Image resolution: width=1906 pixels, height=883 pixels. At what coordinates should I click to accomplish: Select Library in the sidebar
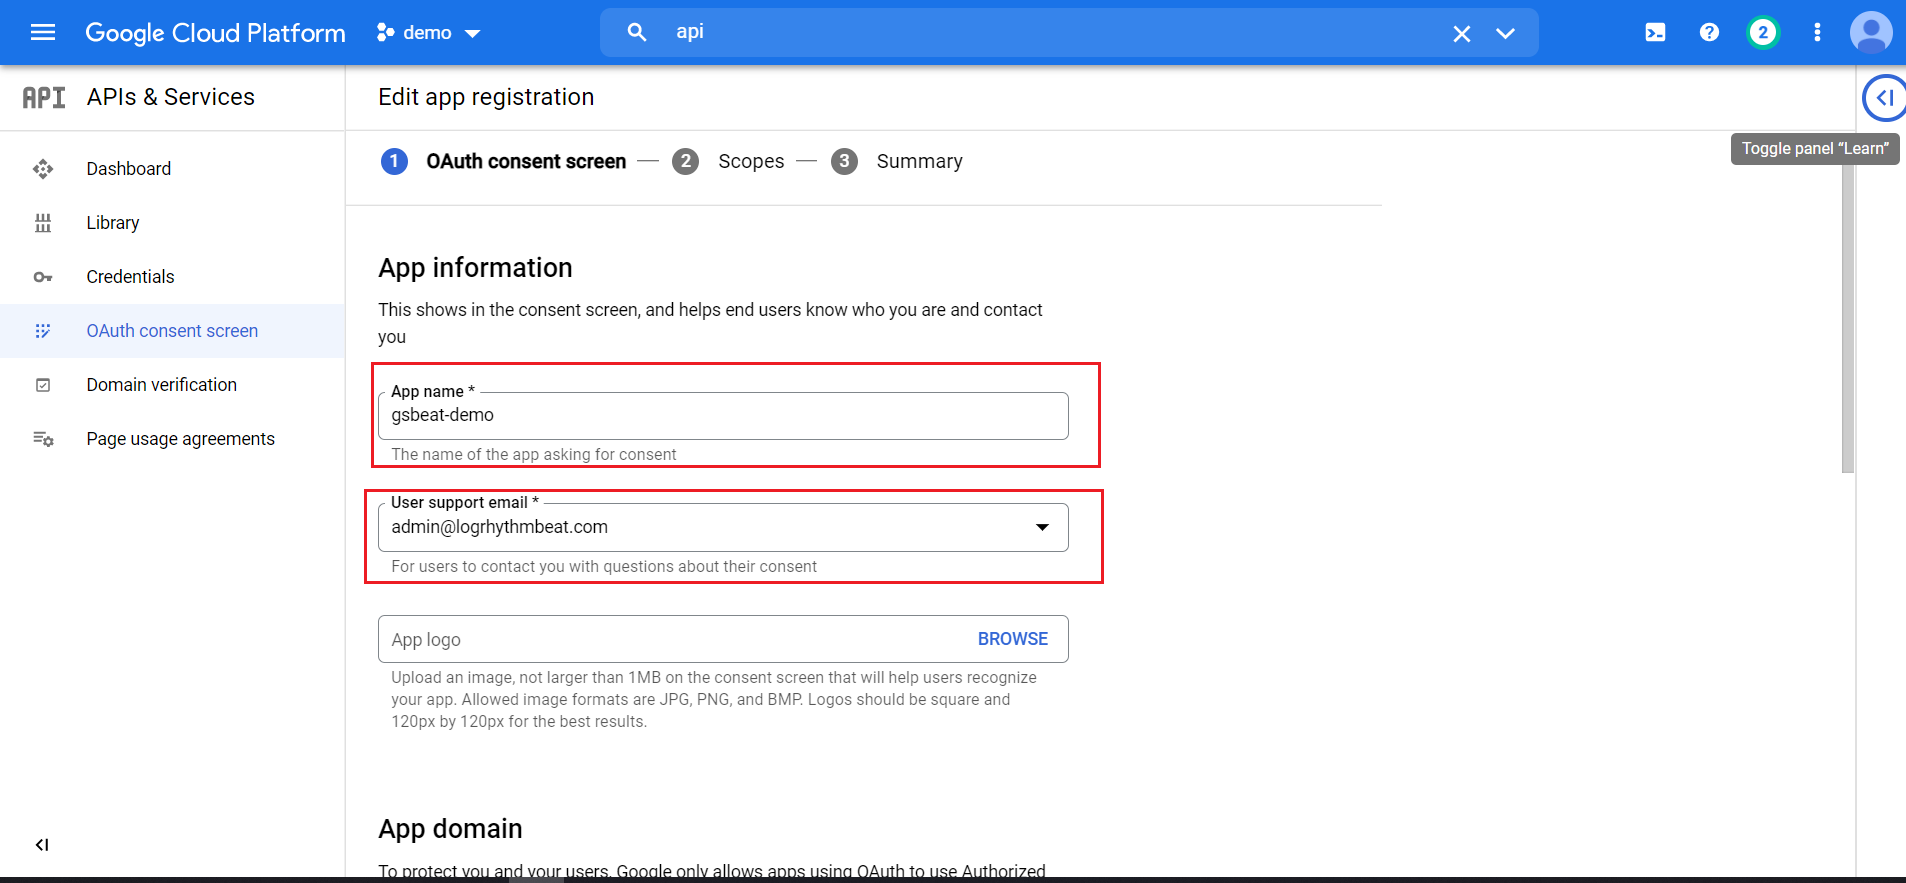click(112, 223)
